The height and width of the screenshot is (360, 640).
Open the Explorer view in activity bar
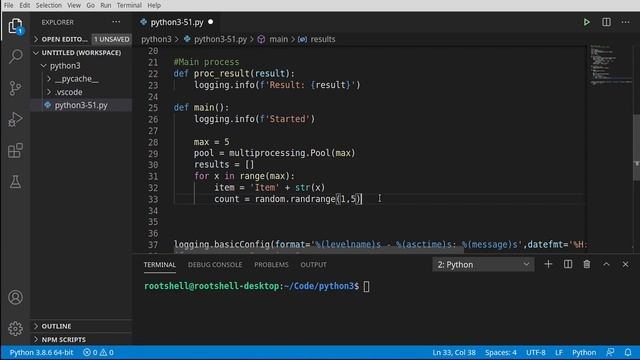(x=16, y=26)
